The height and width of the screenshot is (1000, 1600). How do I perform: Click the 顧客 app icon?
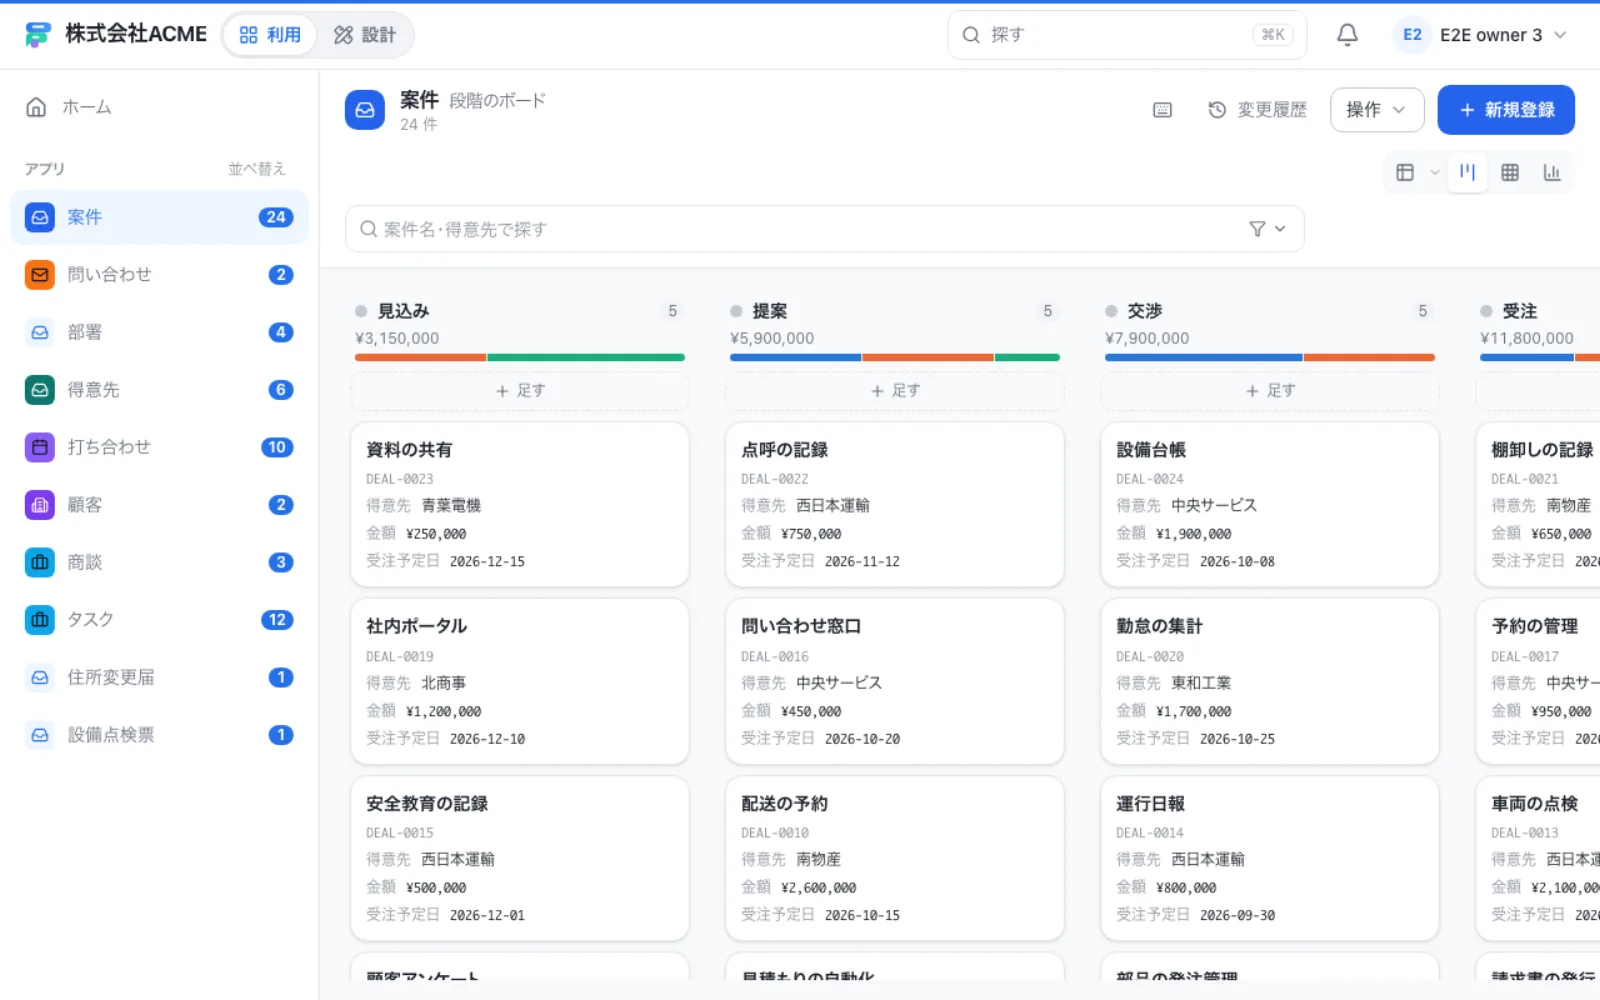point(40,505)
